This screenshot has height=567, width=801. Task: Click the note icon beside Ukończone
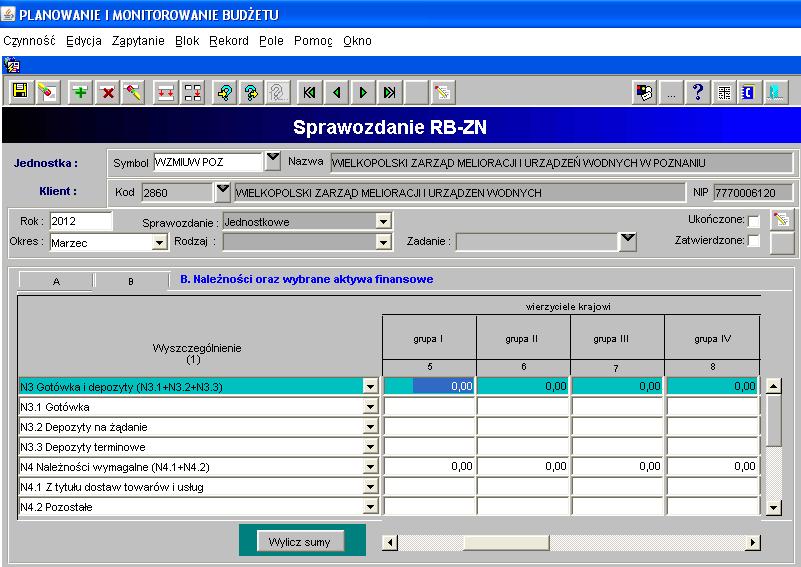point(782,220)
